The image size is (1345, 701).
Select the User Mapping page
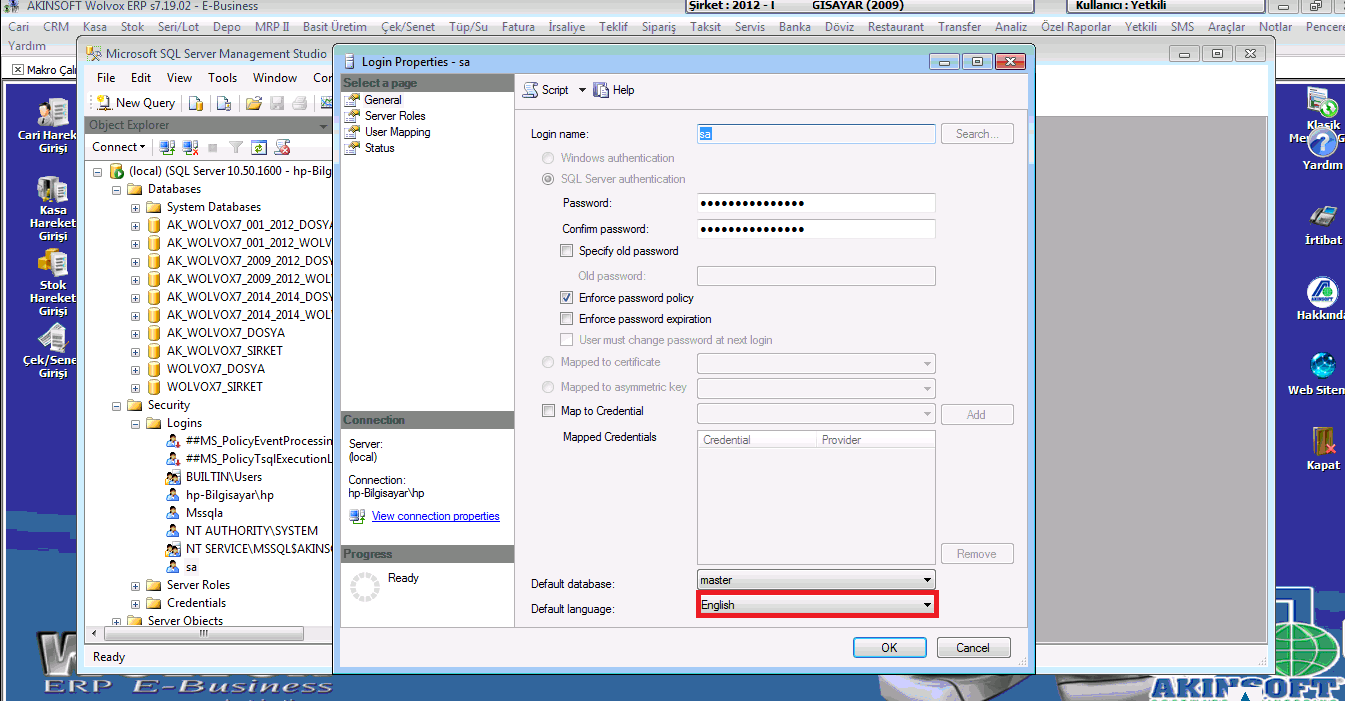click(397, 132)
